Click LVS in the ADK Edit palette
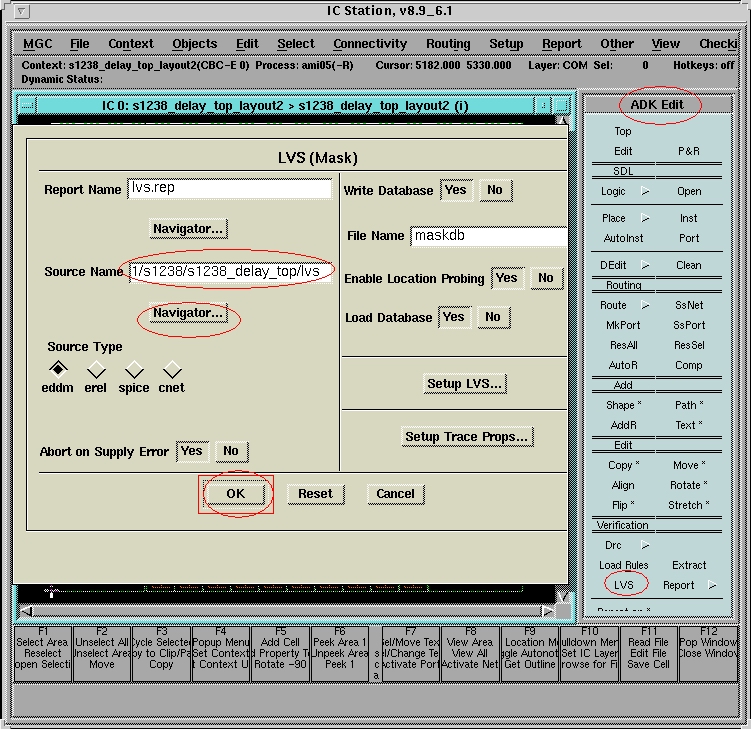 point(623,585)
